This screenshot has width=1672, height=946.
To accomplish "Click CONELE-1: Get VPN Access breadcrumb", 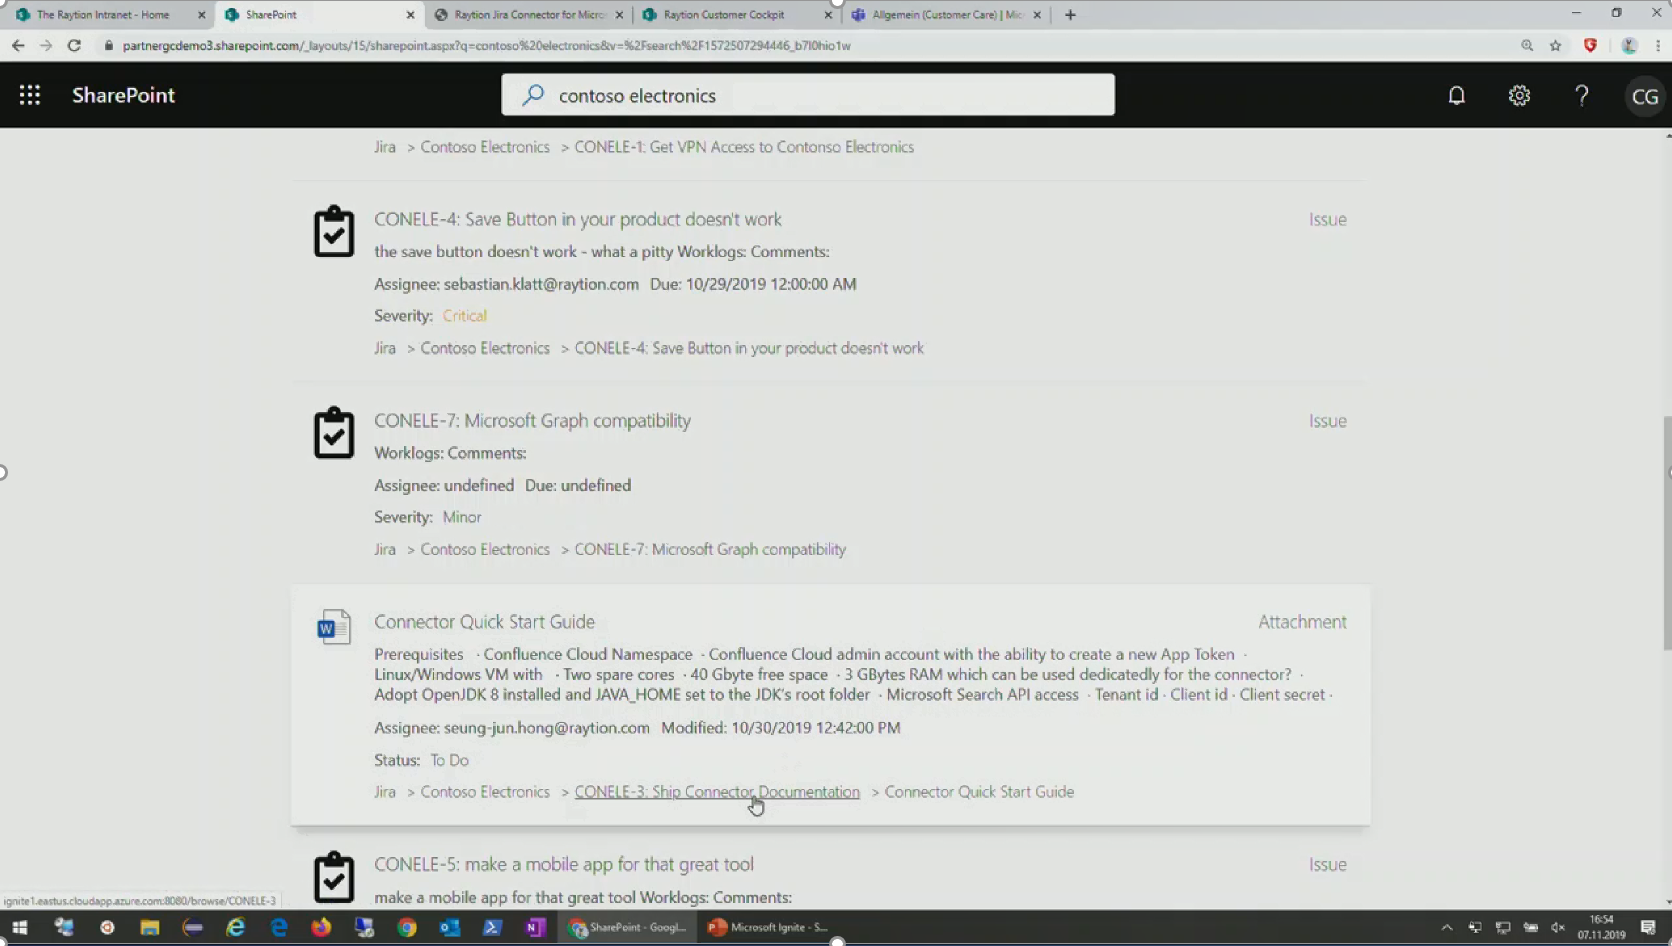I will click(x=744, y=147).
